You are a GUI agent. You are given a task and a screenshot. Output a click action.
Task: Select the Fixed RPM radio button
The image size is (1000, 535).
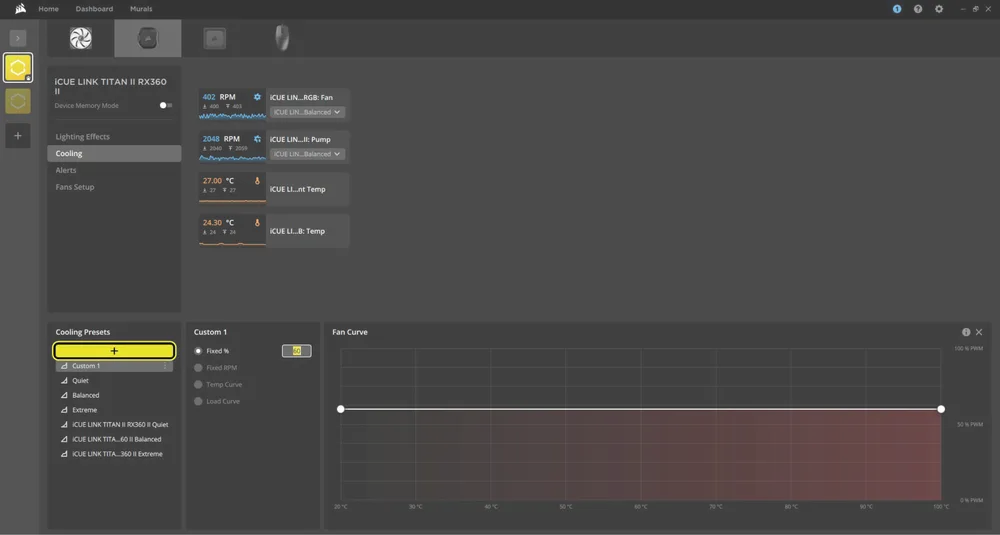[x=198, y=368]
